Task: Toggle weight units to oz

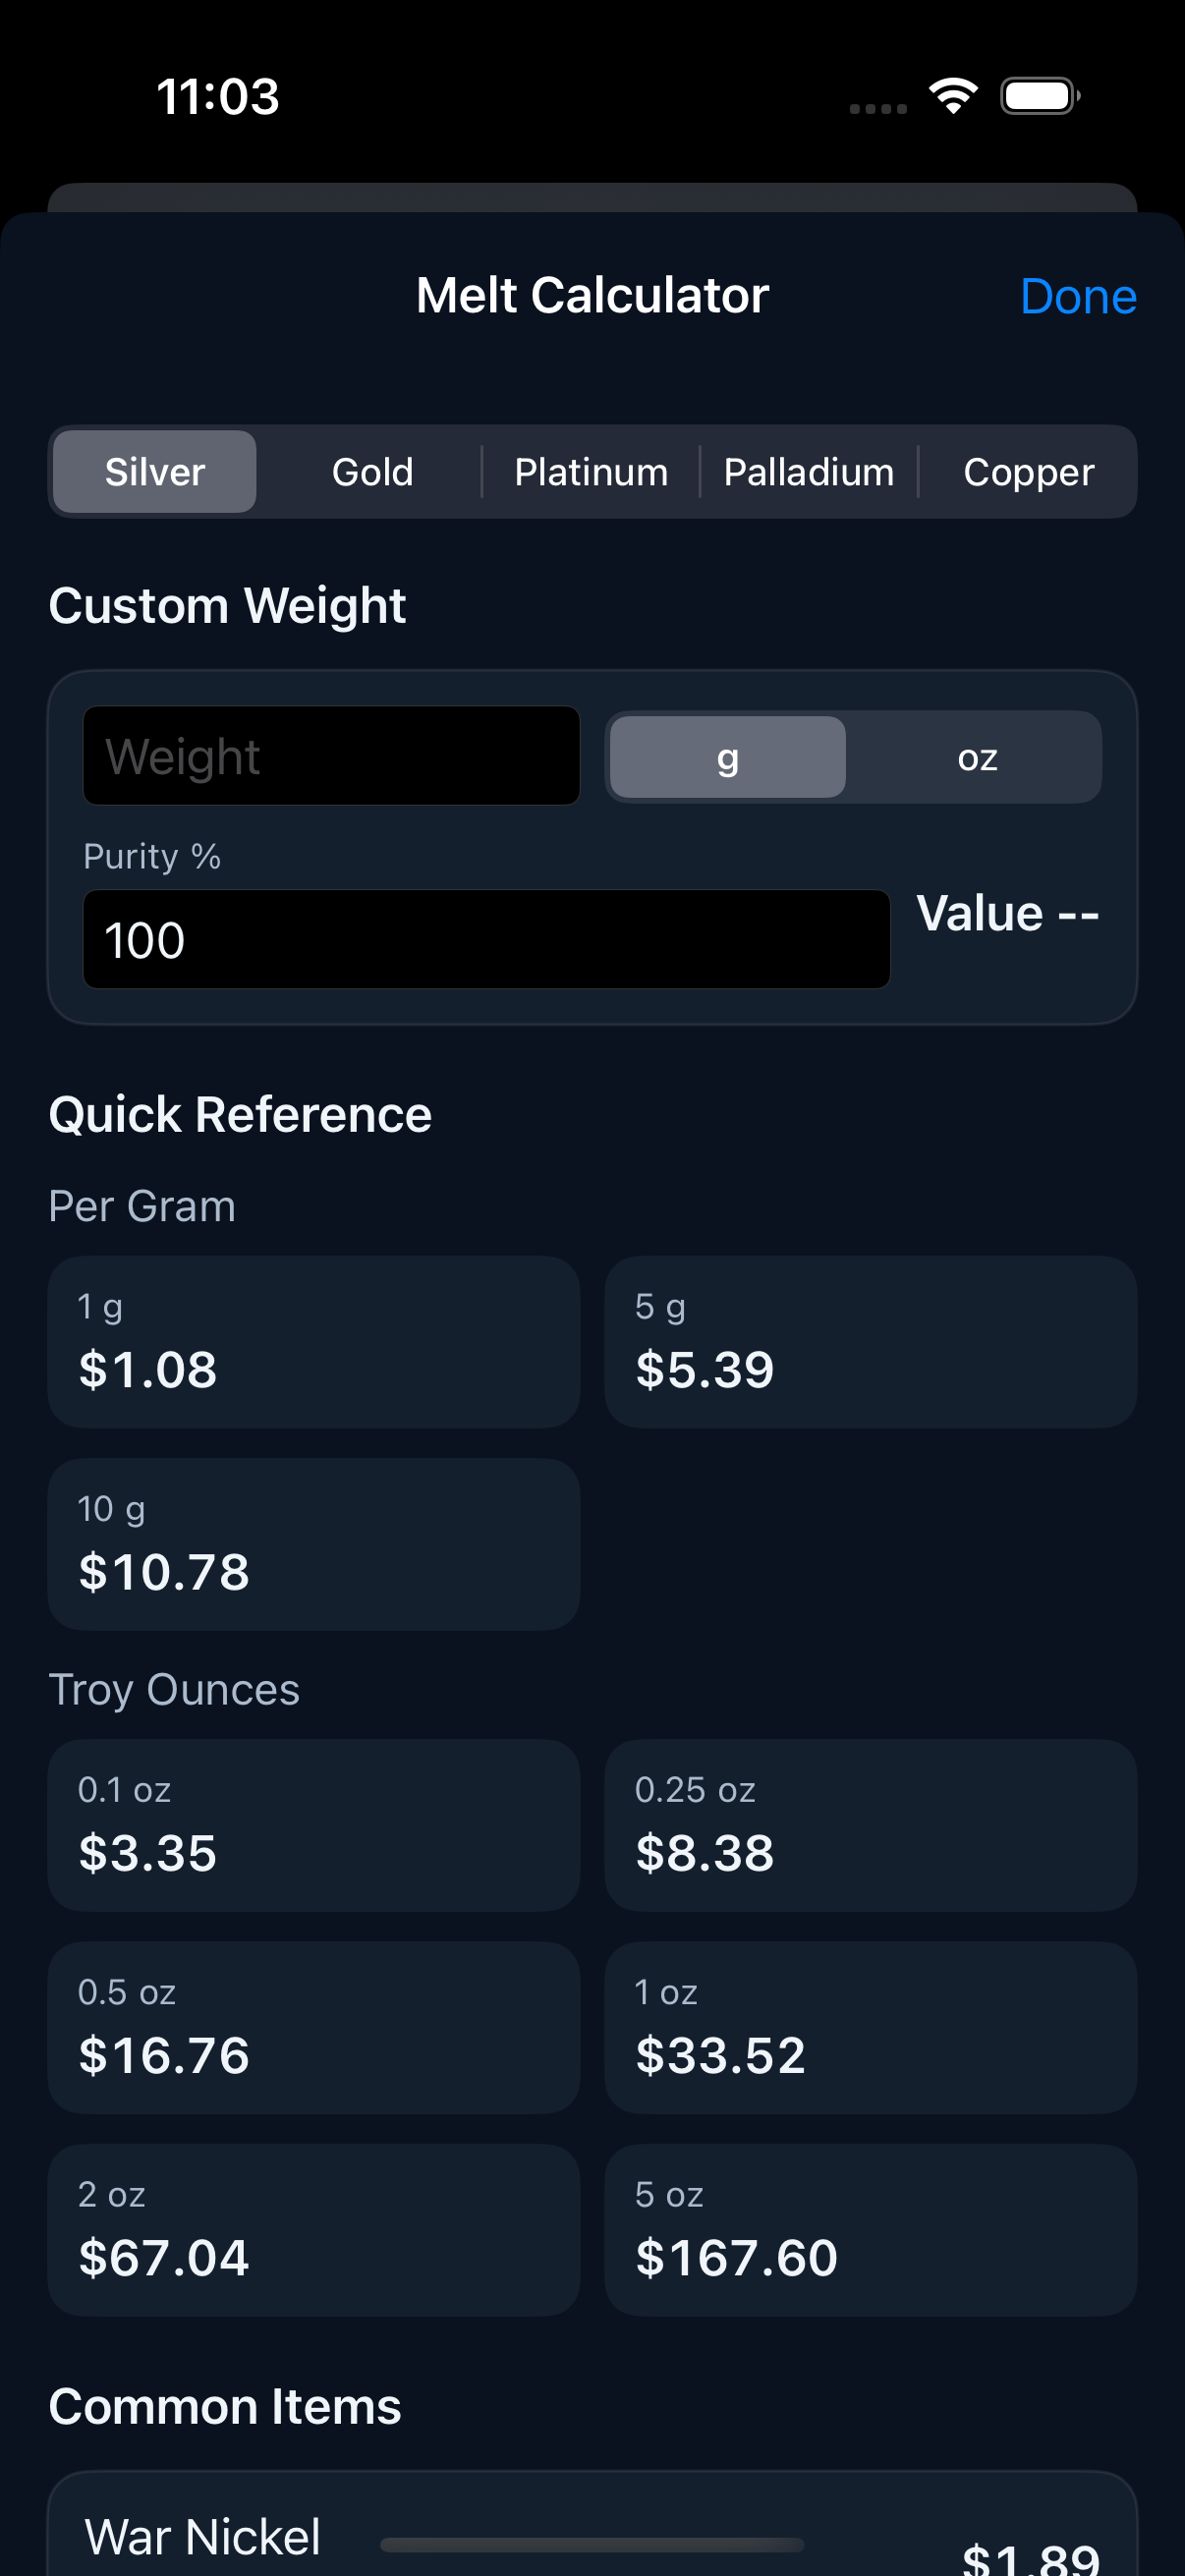Action: pyautogui.click(x=977, y=757)
